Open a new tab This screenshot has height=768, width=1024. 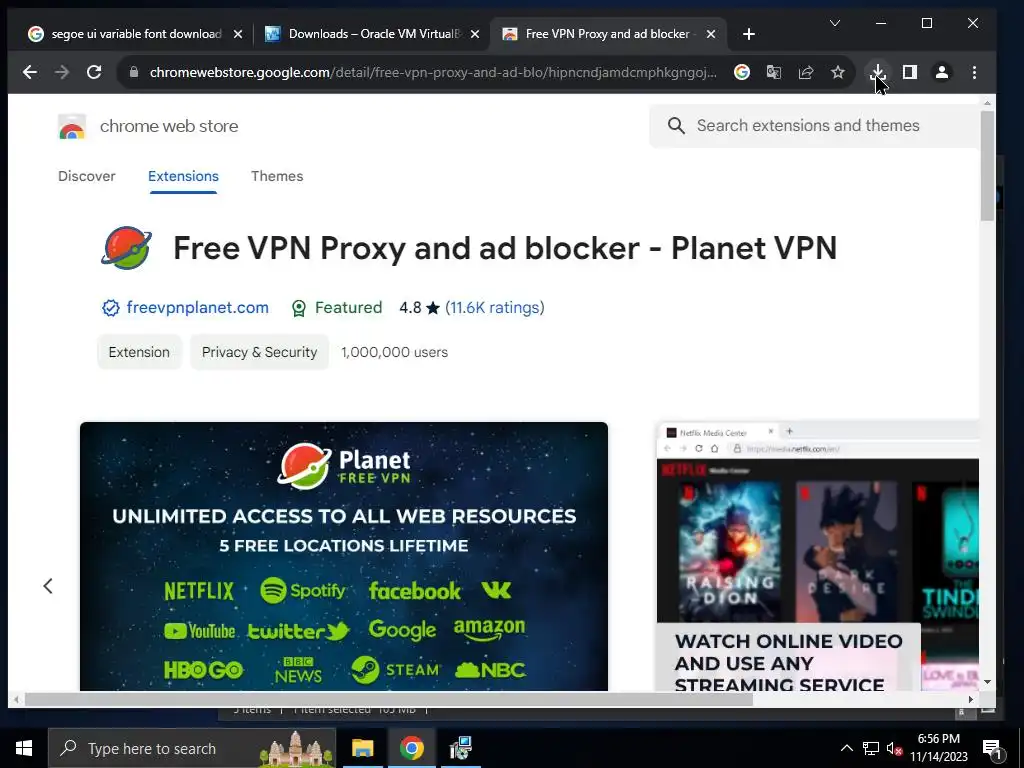point(749,34)
